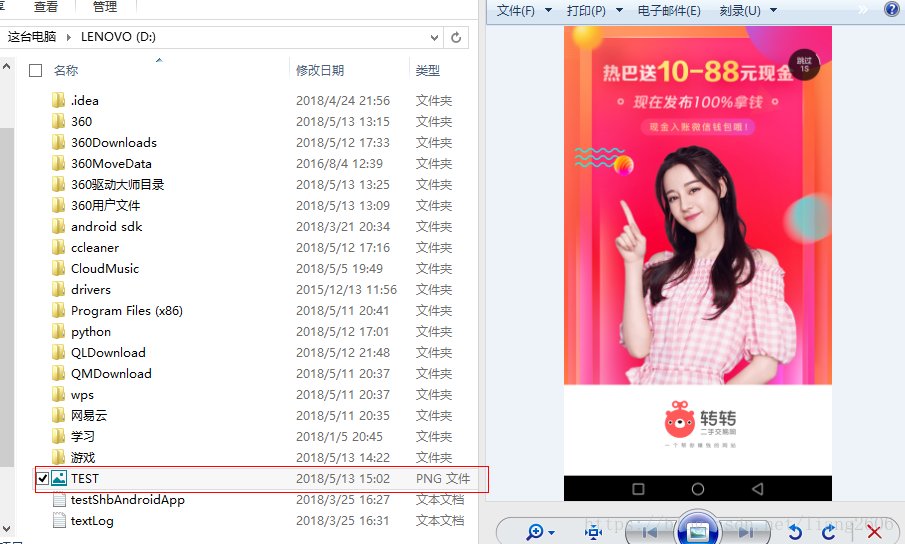
Task: Select the python folder icon
Action: 58,332
